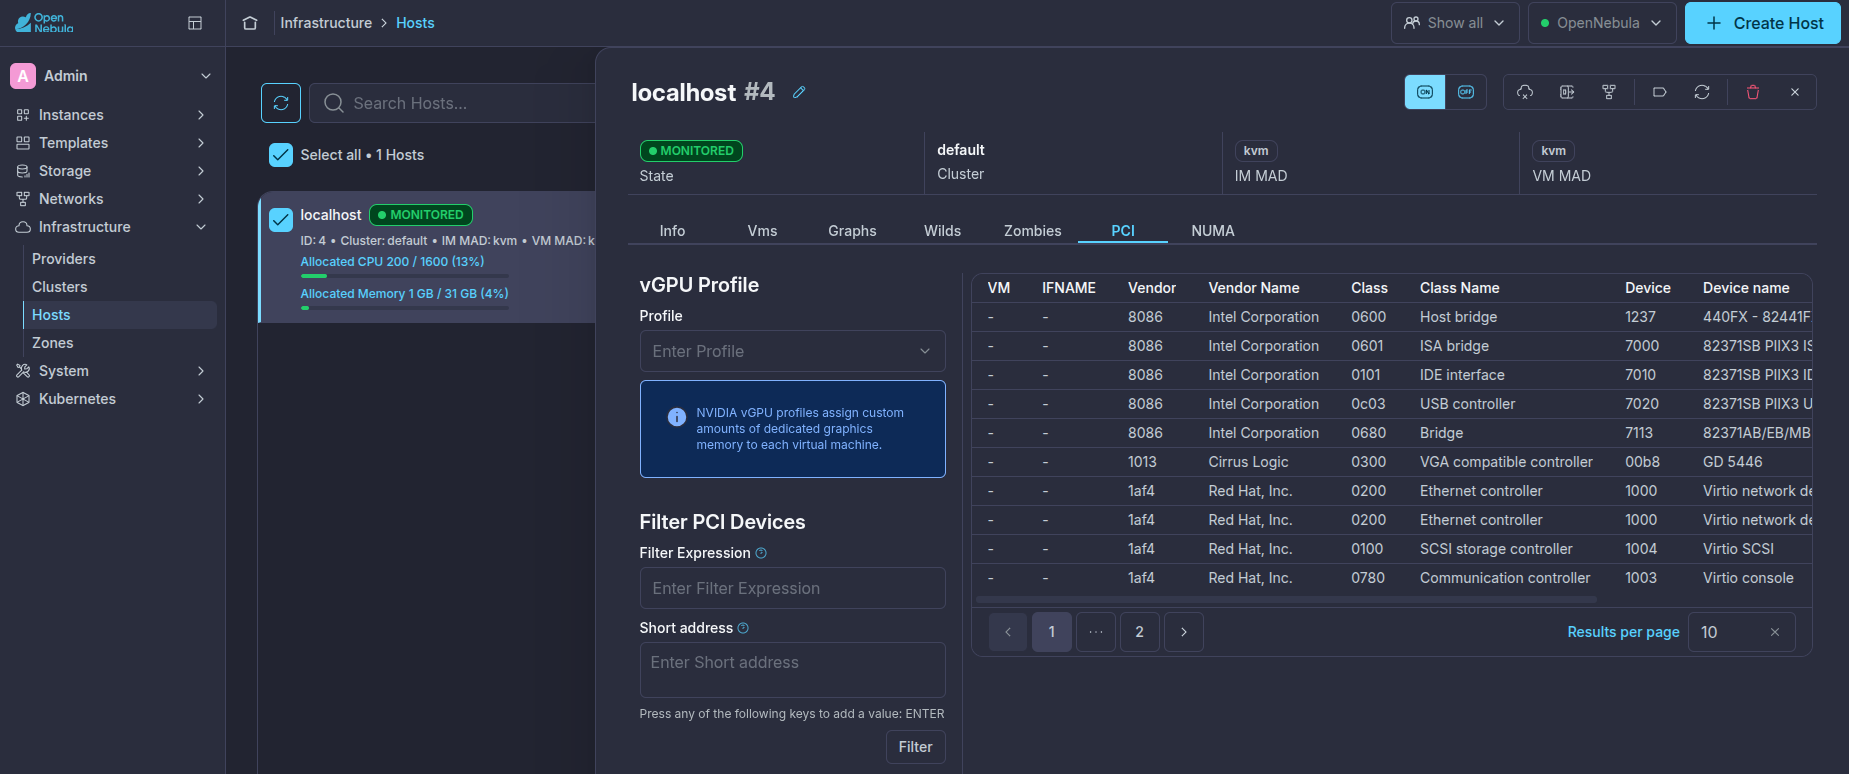The image size is (1849, 774).
Task: Click the Infrastructure cloud icon
Action: 23,227
